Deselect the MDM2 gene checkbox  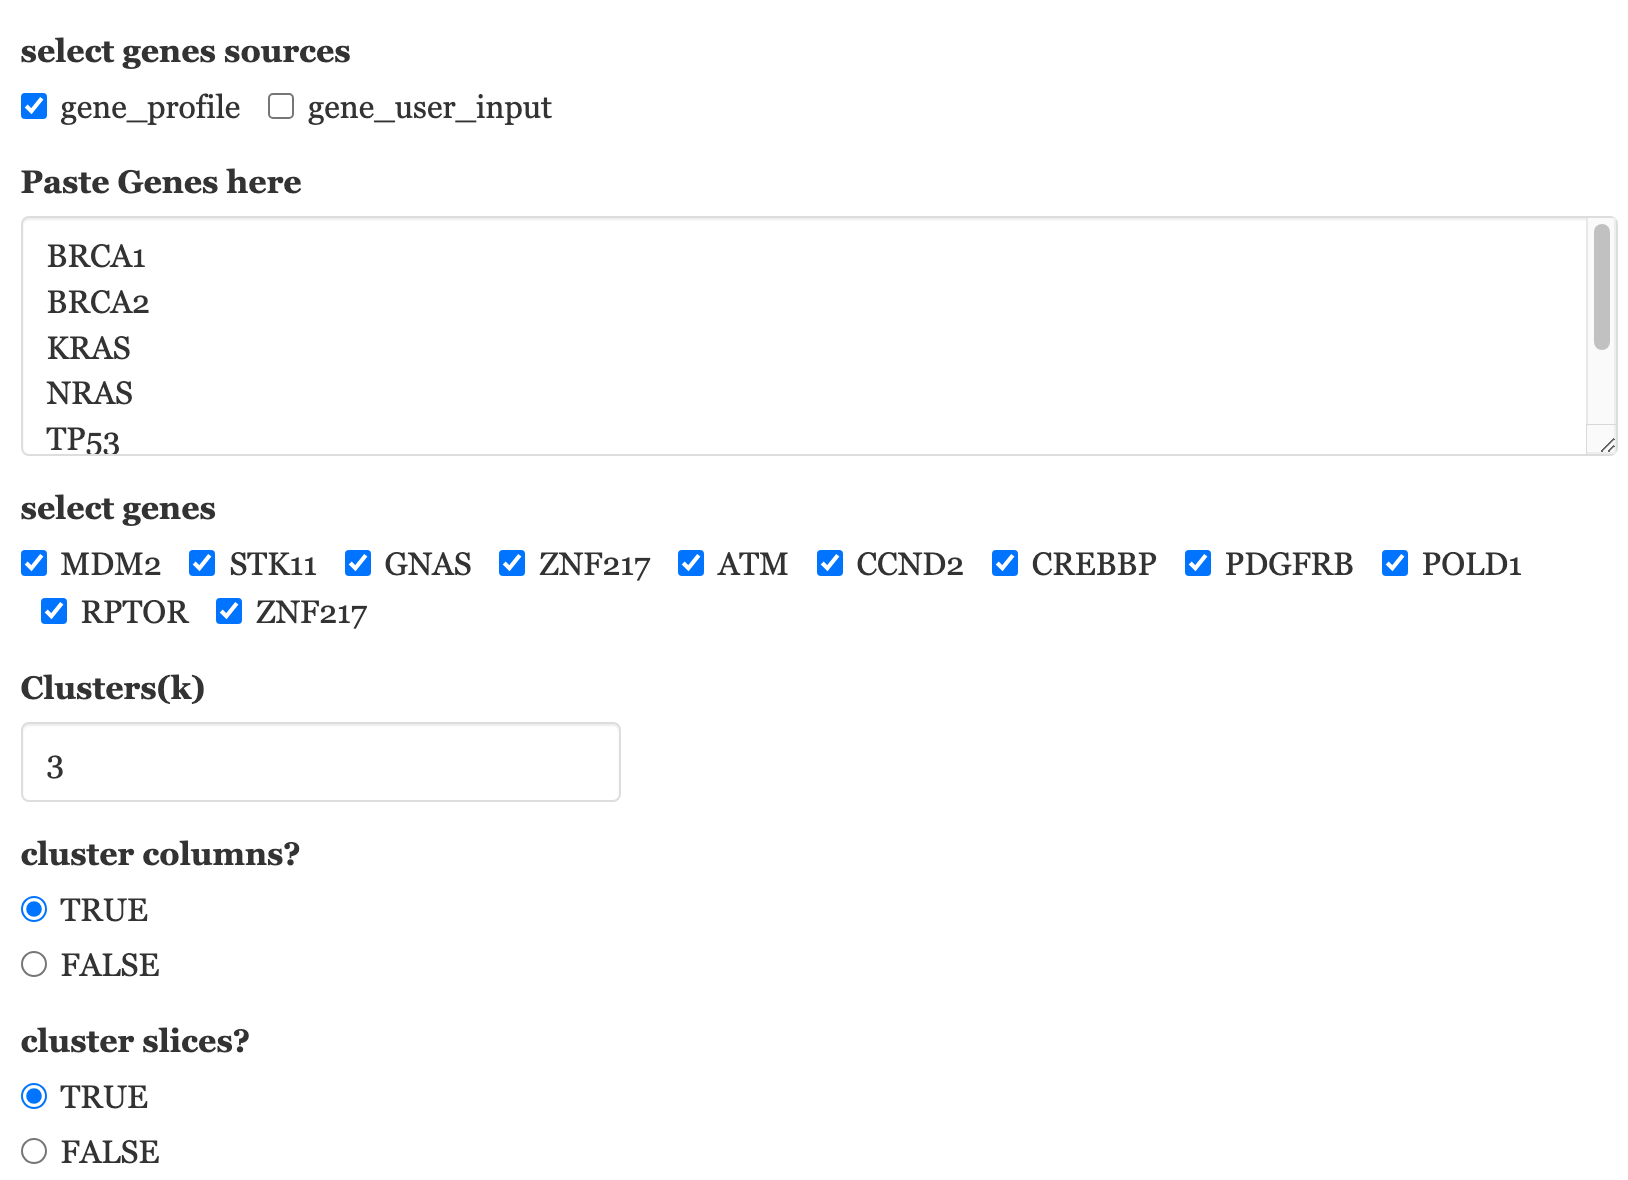(34, 563)
